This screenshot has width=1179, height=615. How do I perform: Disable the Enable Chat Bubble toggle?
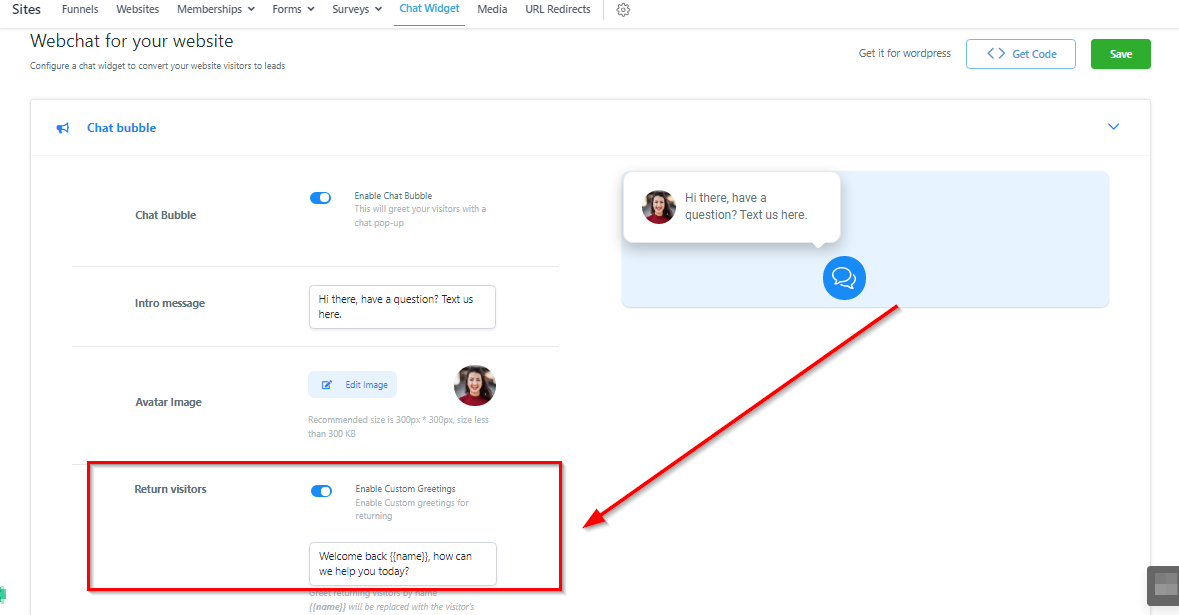coord(320,198)
